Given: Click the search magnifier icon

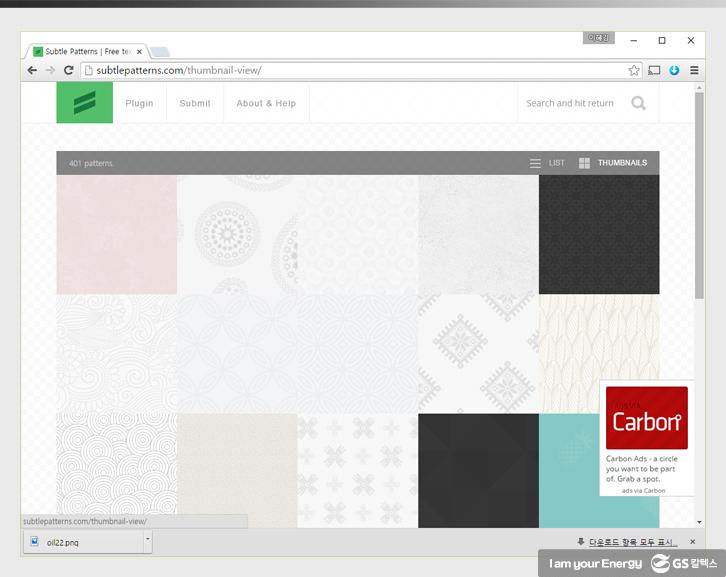Looking at the screenshot, I should pyautogui.click(x=638, y=103).
